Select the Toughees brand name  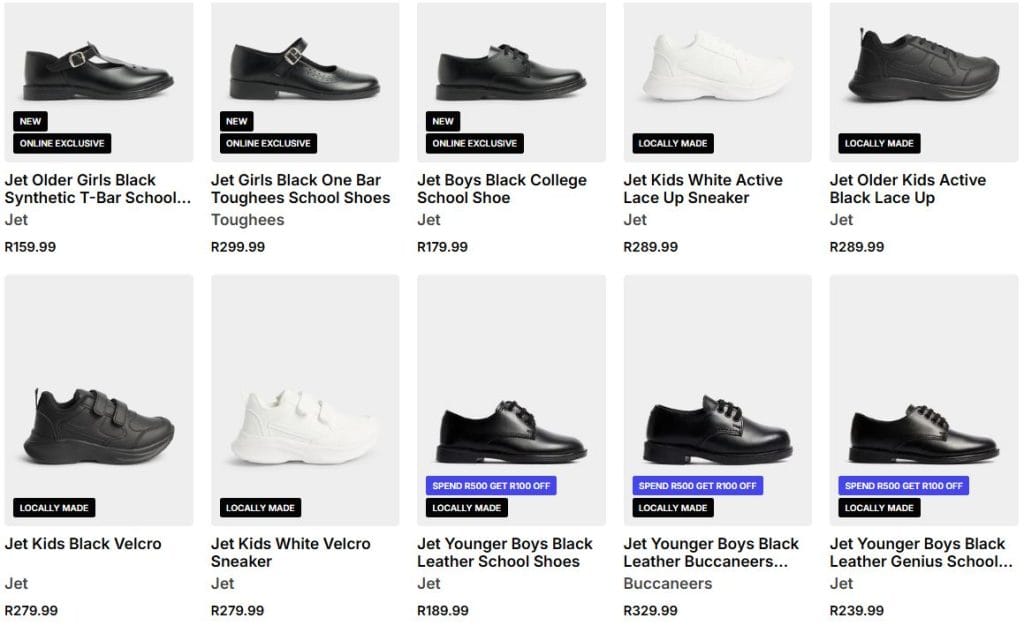(247, 220)
